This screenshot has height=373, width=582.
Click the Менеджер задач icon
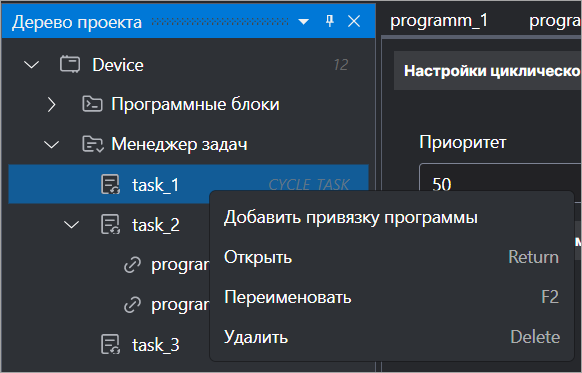pos(92,144)
